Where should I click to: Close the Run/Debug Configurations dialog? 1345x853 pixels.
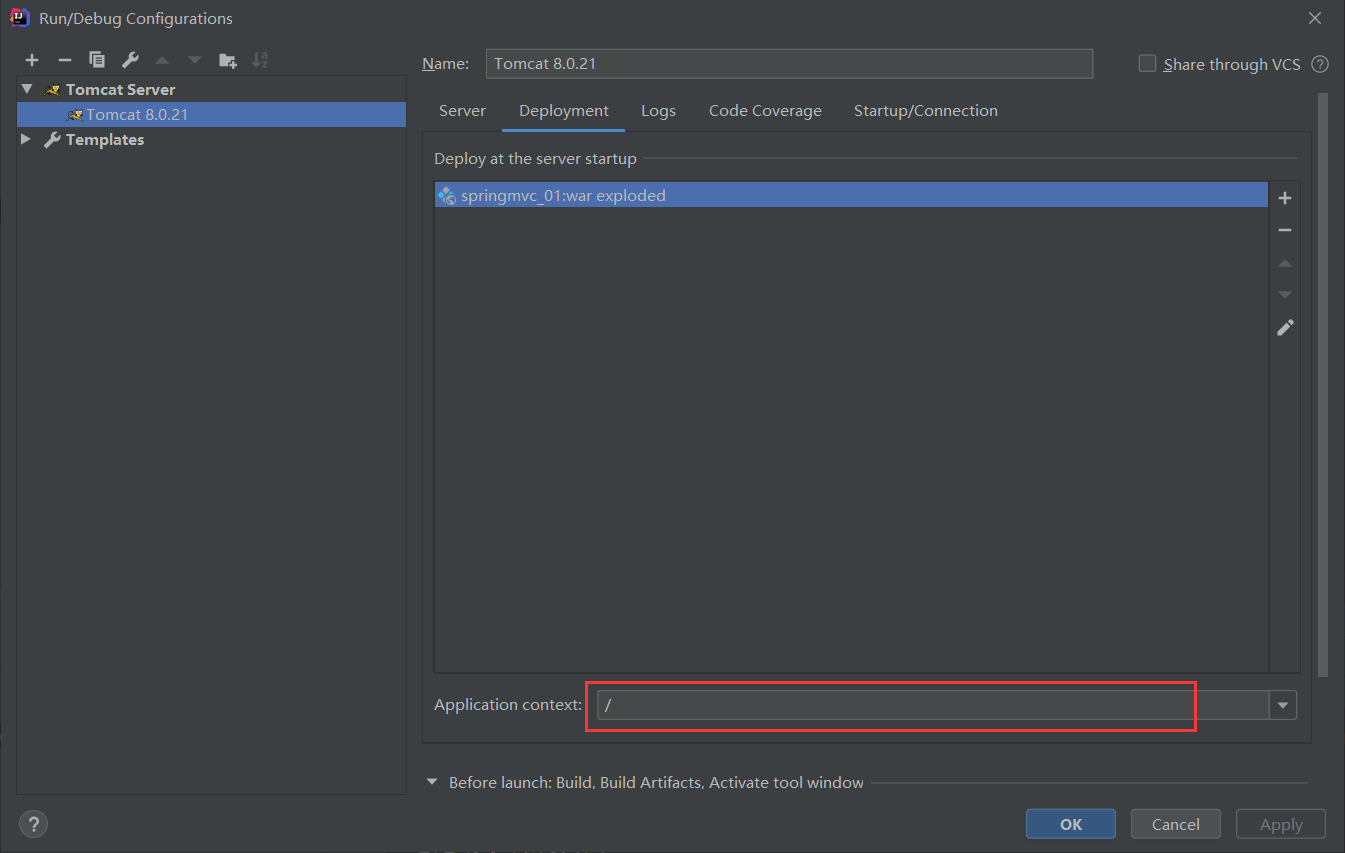pyautogui.click(x=1315, y=18)
